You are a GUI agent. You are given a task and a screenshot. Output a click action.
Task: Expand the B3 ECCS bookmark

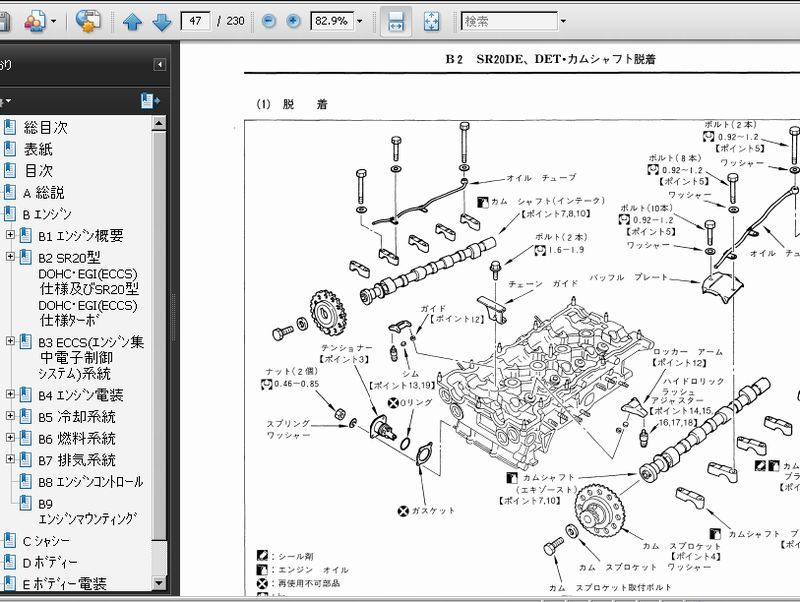tap(10, 341)
